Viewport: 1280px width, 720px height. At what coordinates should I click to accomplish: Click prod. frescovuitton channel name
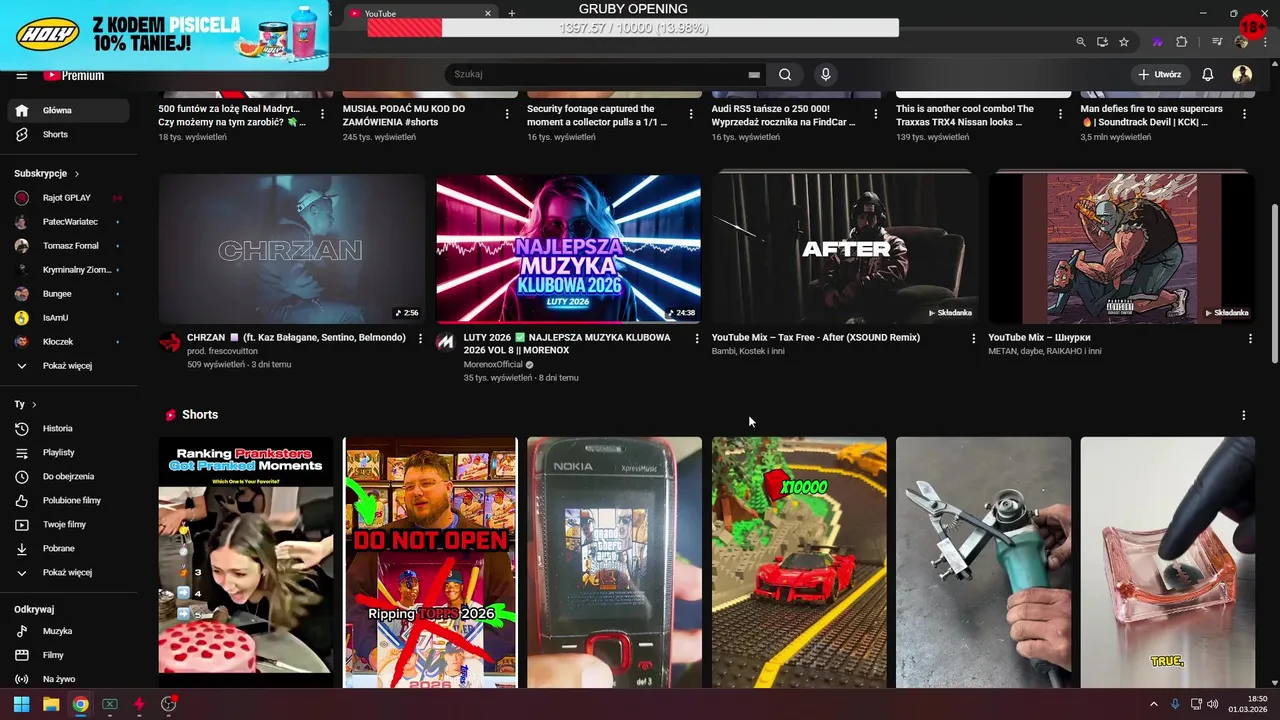223,351
